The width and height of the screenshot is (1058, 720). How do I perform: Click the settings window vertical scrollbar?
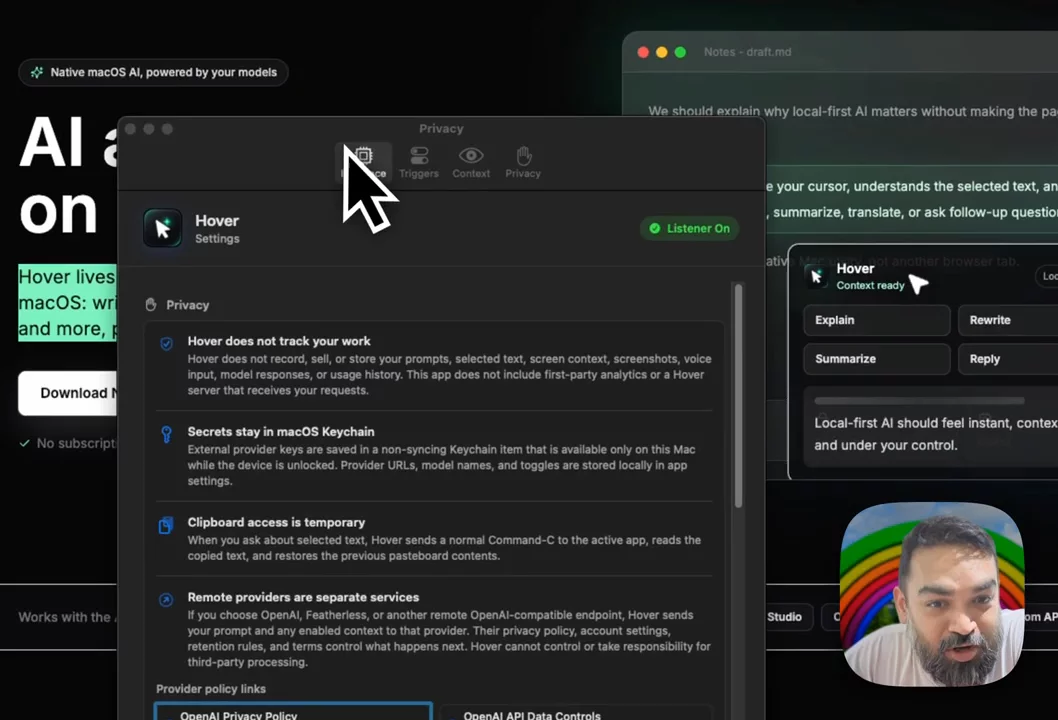[738, 395]
